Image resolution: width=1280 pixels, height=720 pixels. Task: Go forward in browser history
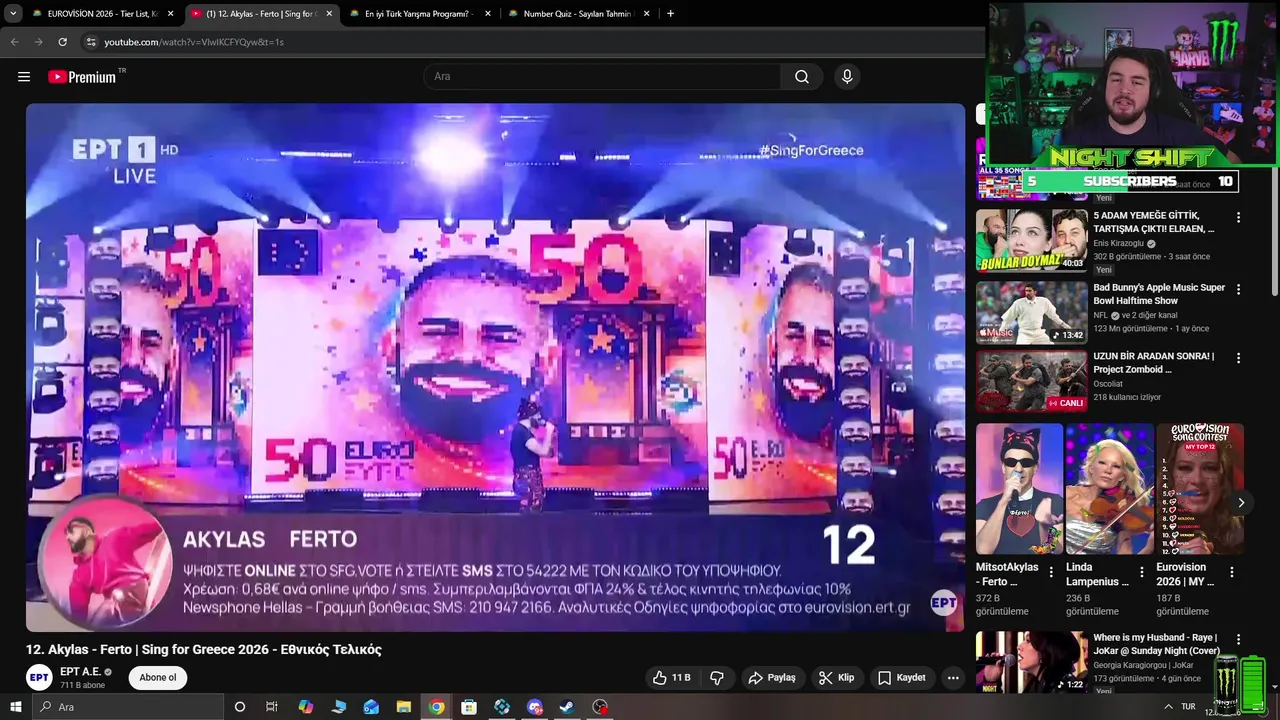[38, 42]
